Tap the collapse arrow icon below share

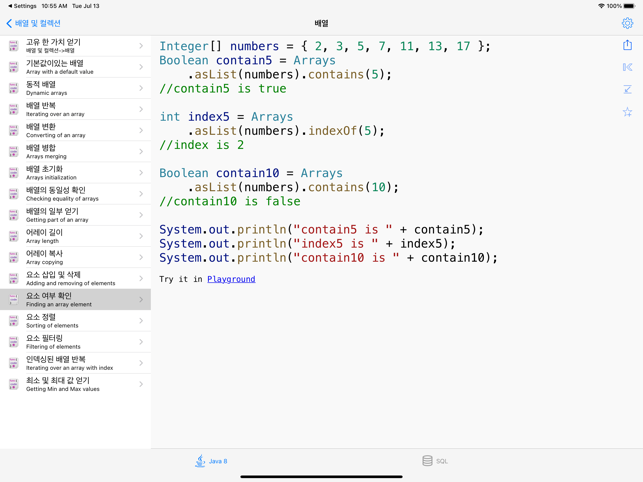(x=627, y=89)
